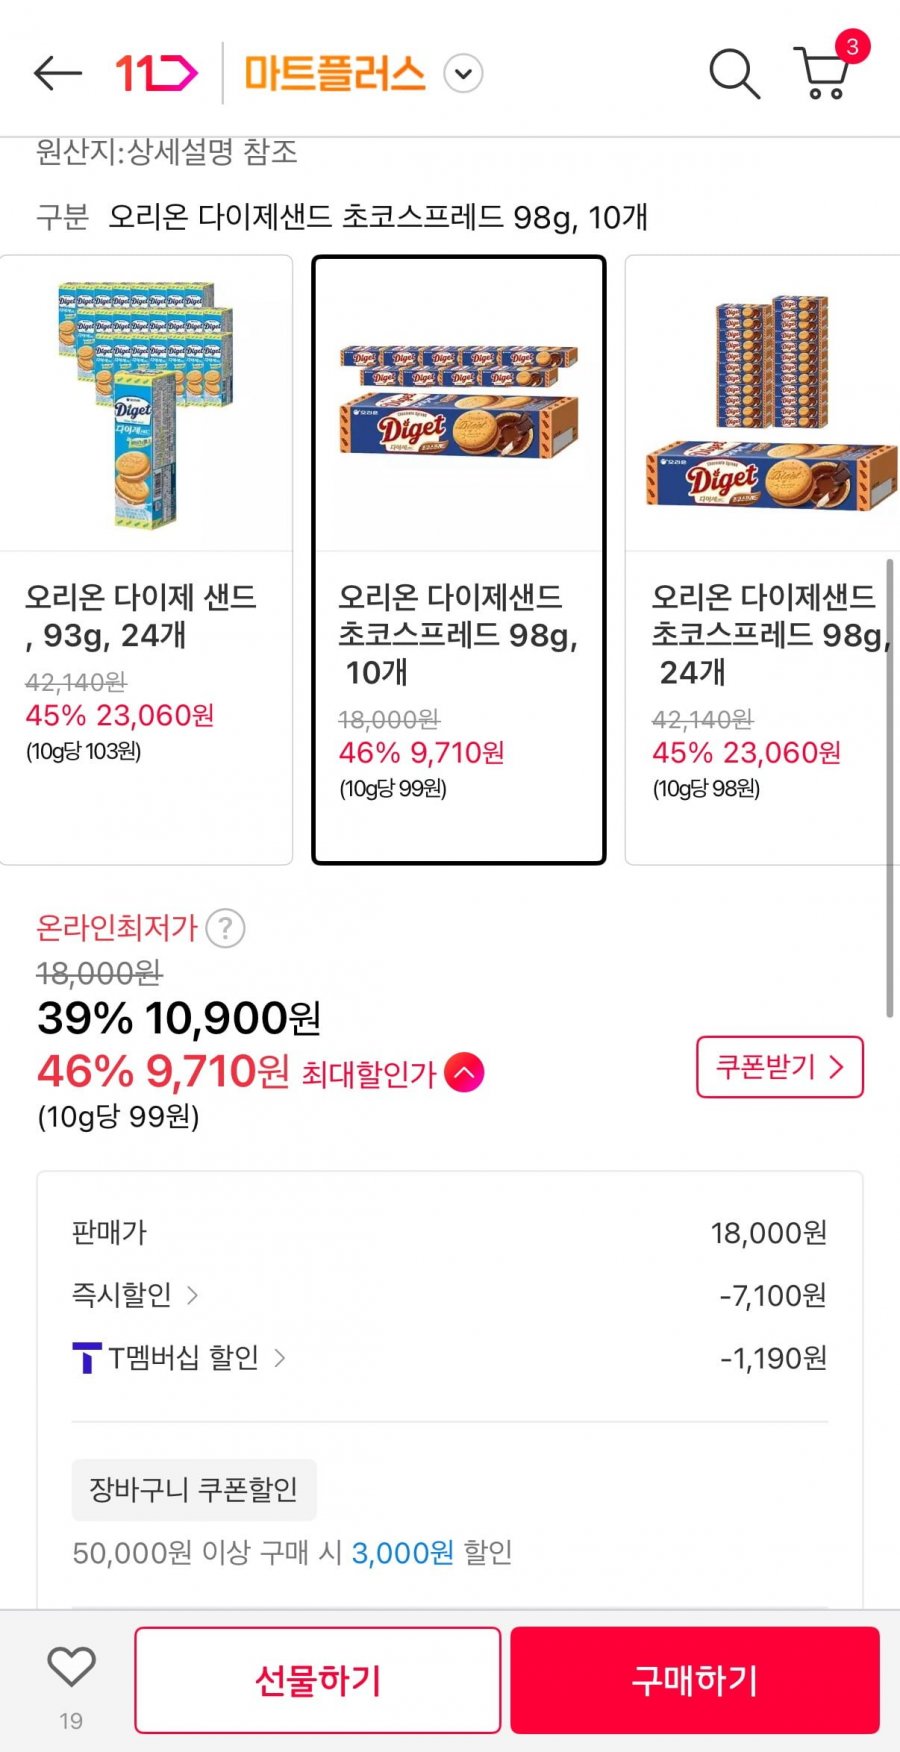Image resolution: width=900 pixels, height=1752 pixels.
Task: Tap the heart wishlist icon
Action: (x=71, y=1667)
